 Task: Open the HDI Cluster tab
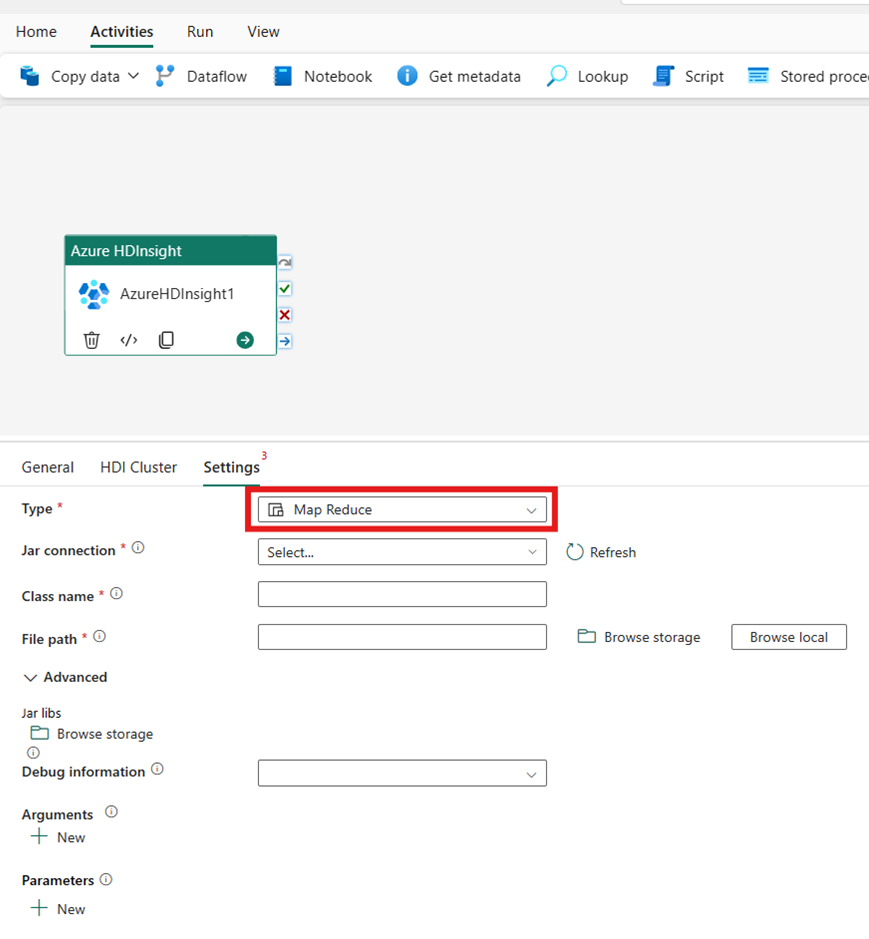coord(138,467)
